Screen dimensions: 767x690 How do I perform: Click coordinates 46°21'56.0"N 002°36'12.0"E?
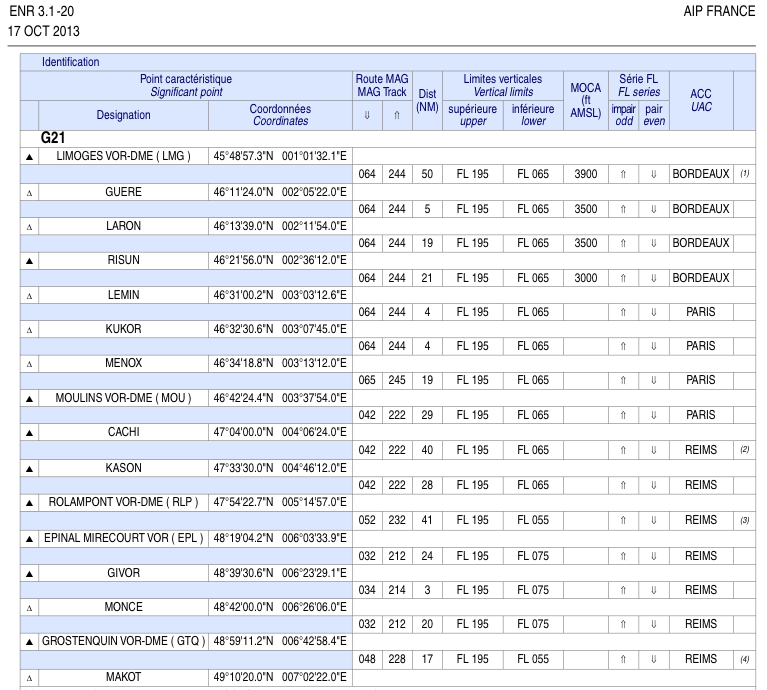(x=280, y=260)
